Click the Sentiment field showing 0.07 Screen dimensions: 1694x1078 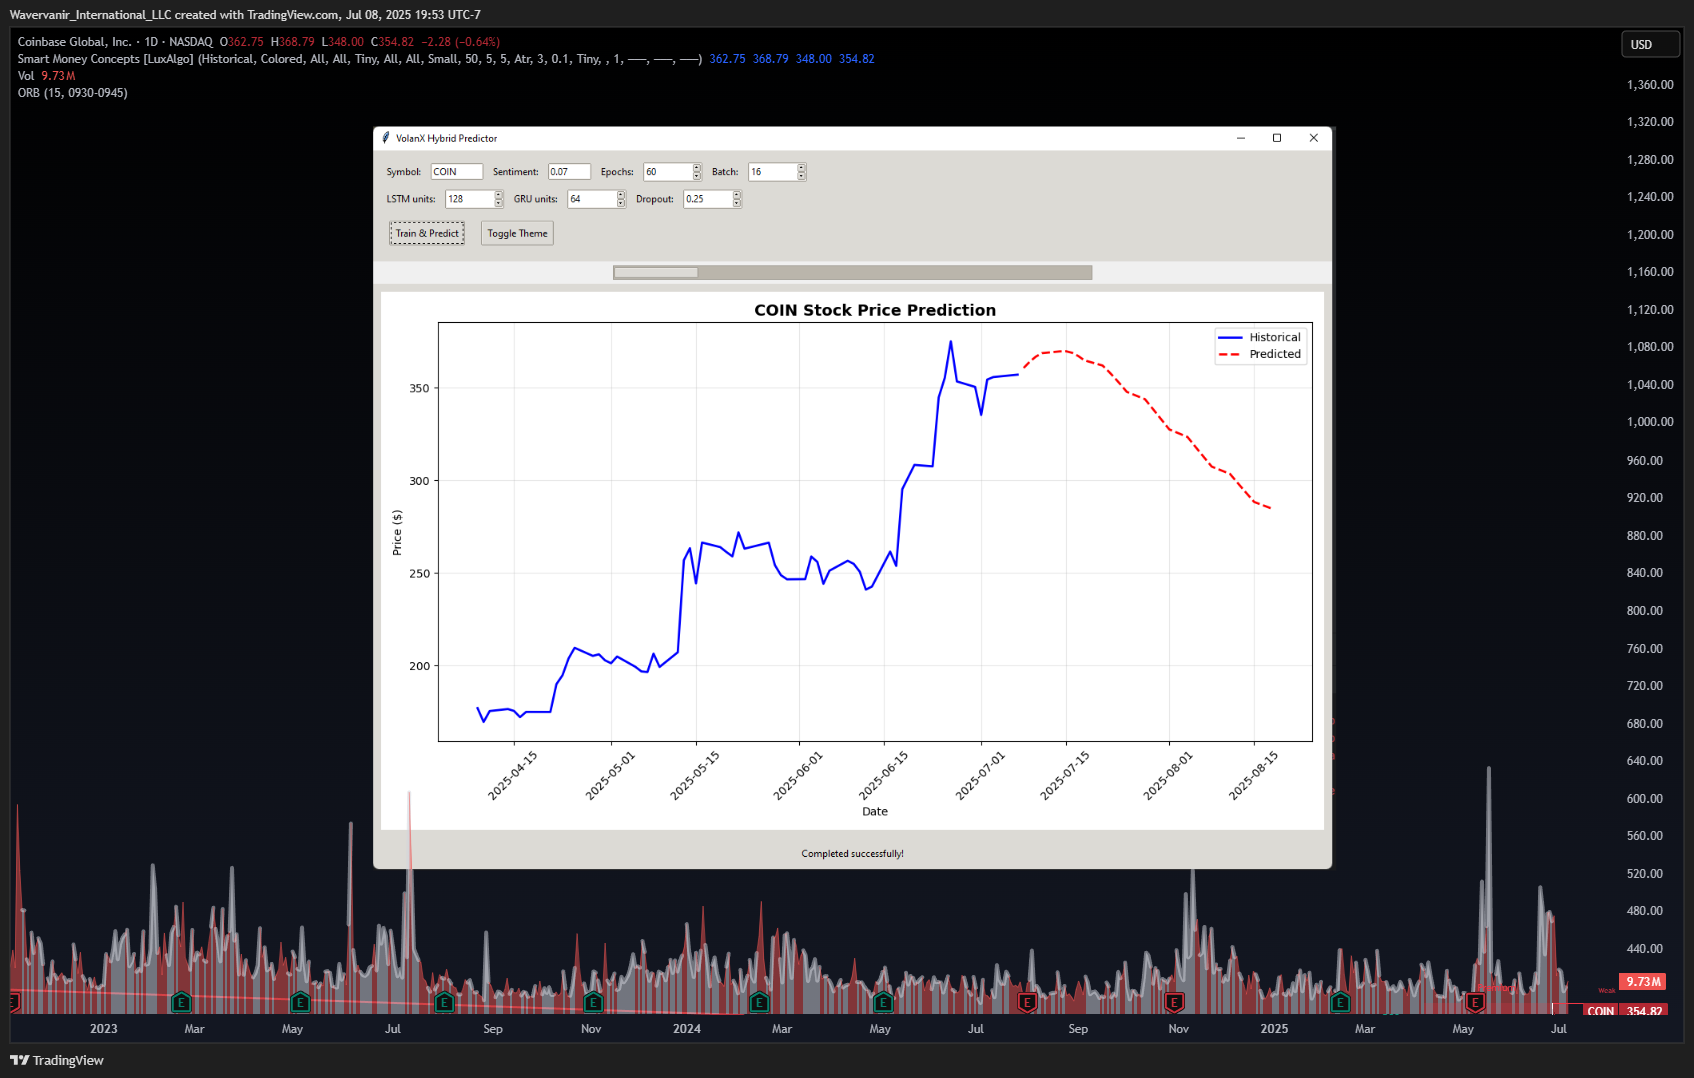coord(569,172)
